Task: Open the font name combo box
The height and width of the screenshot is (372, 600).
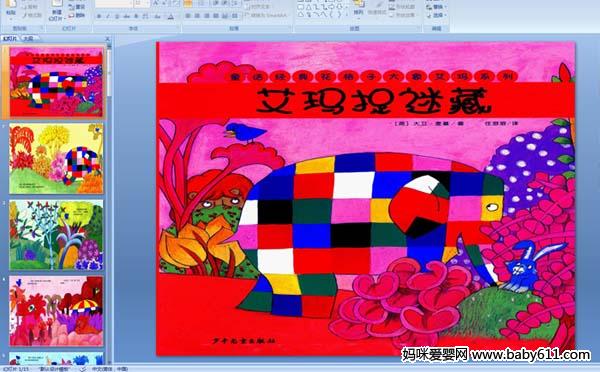Action: 114,3
